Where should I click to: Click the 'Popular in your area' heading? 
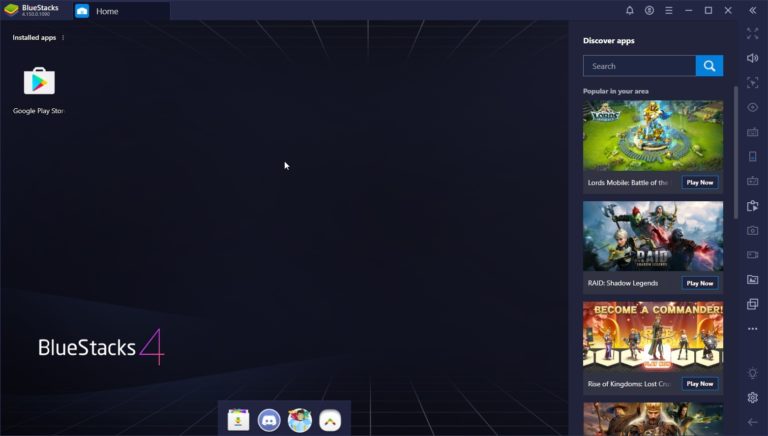616,91
